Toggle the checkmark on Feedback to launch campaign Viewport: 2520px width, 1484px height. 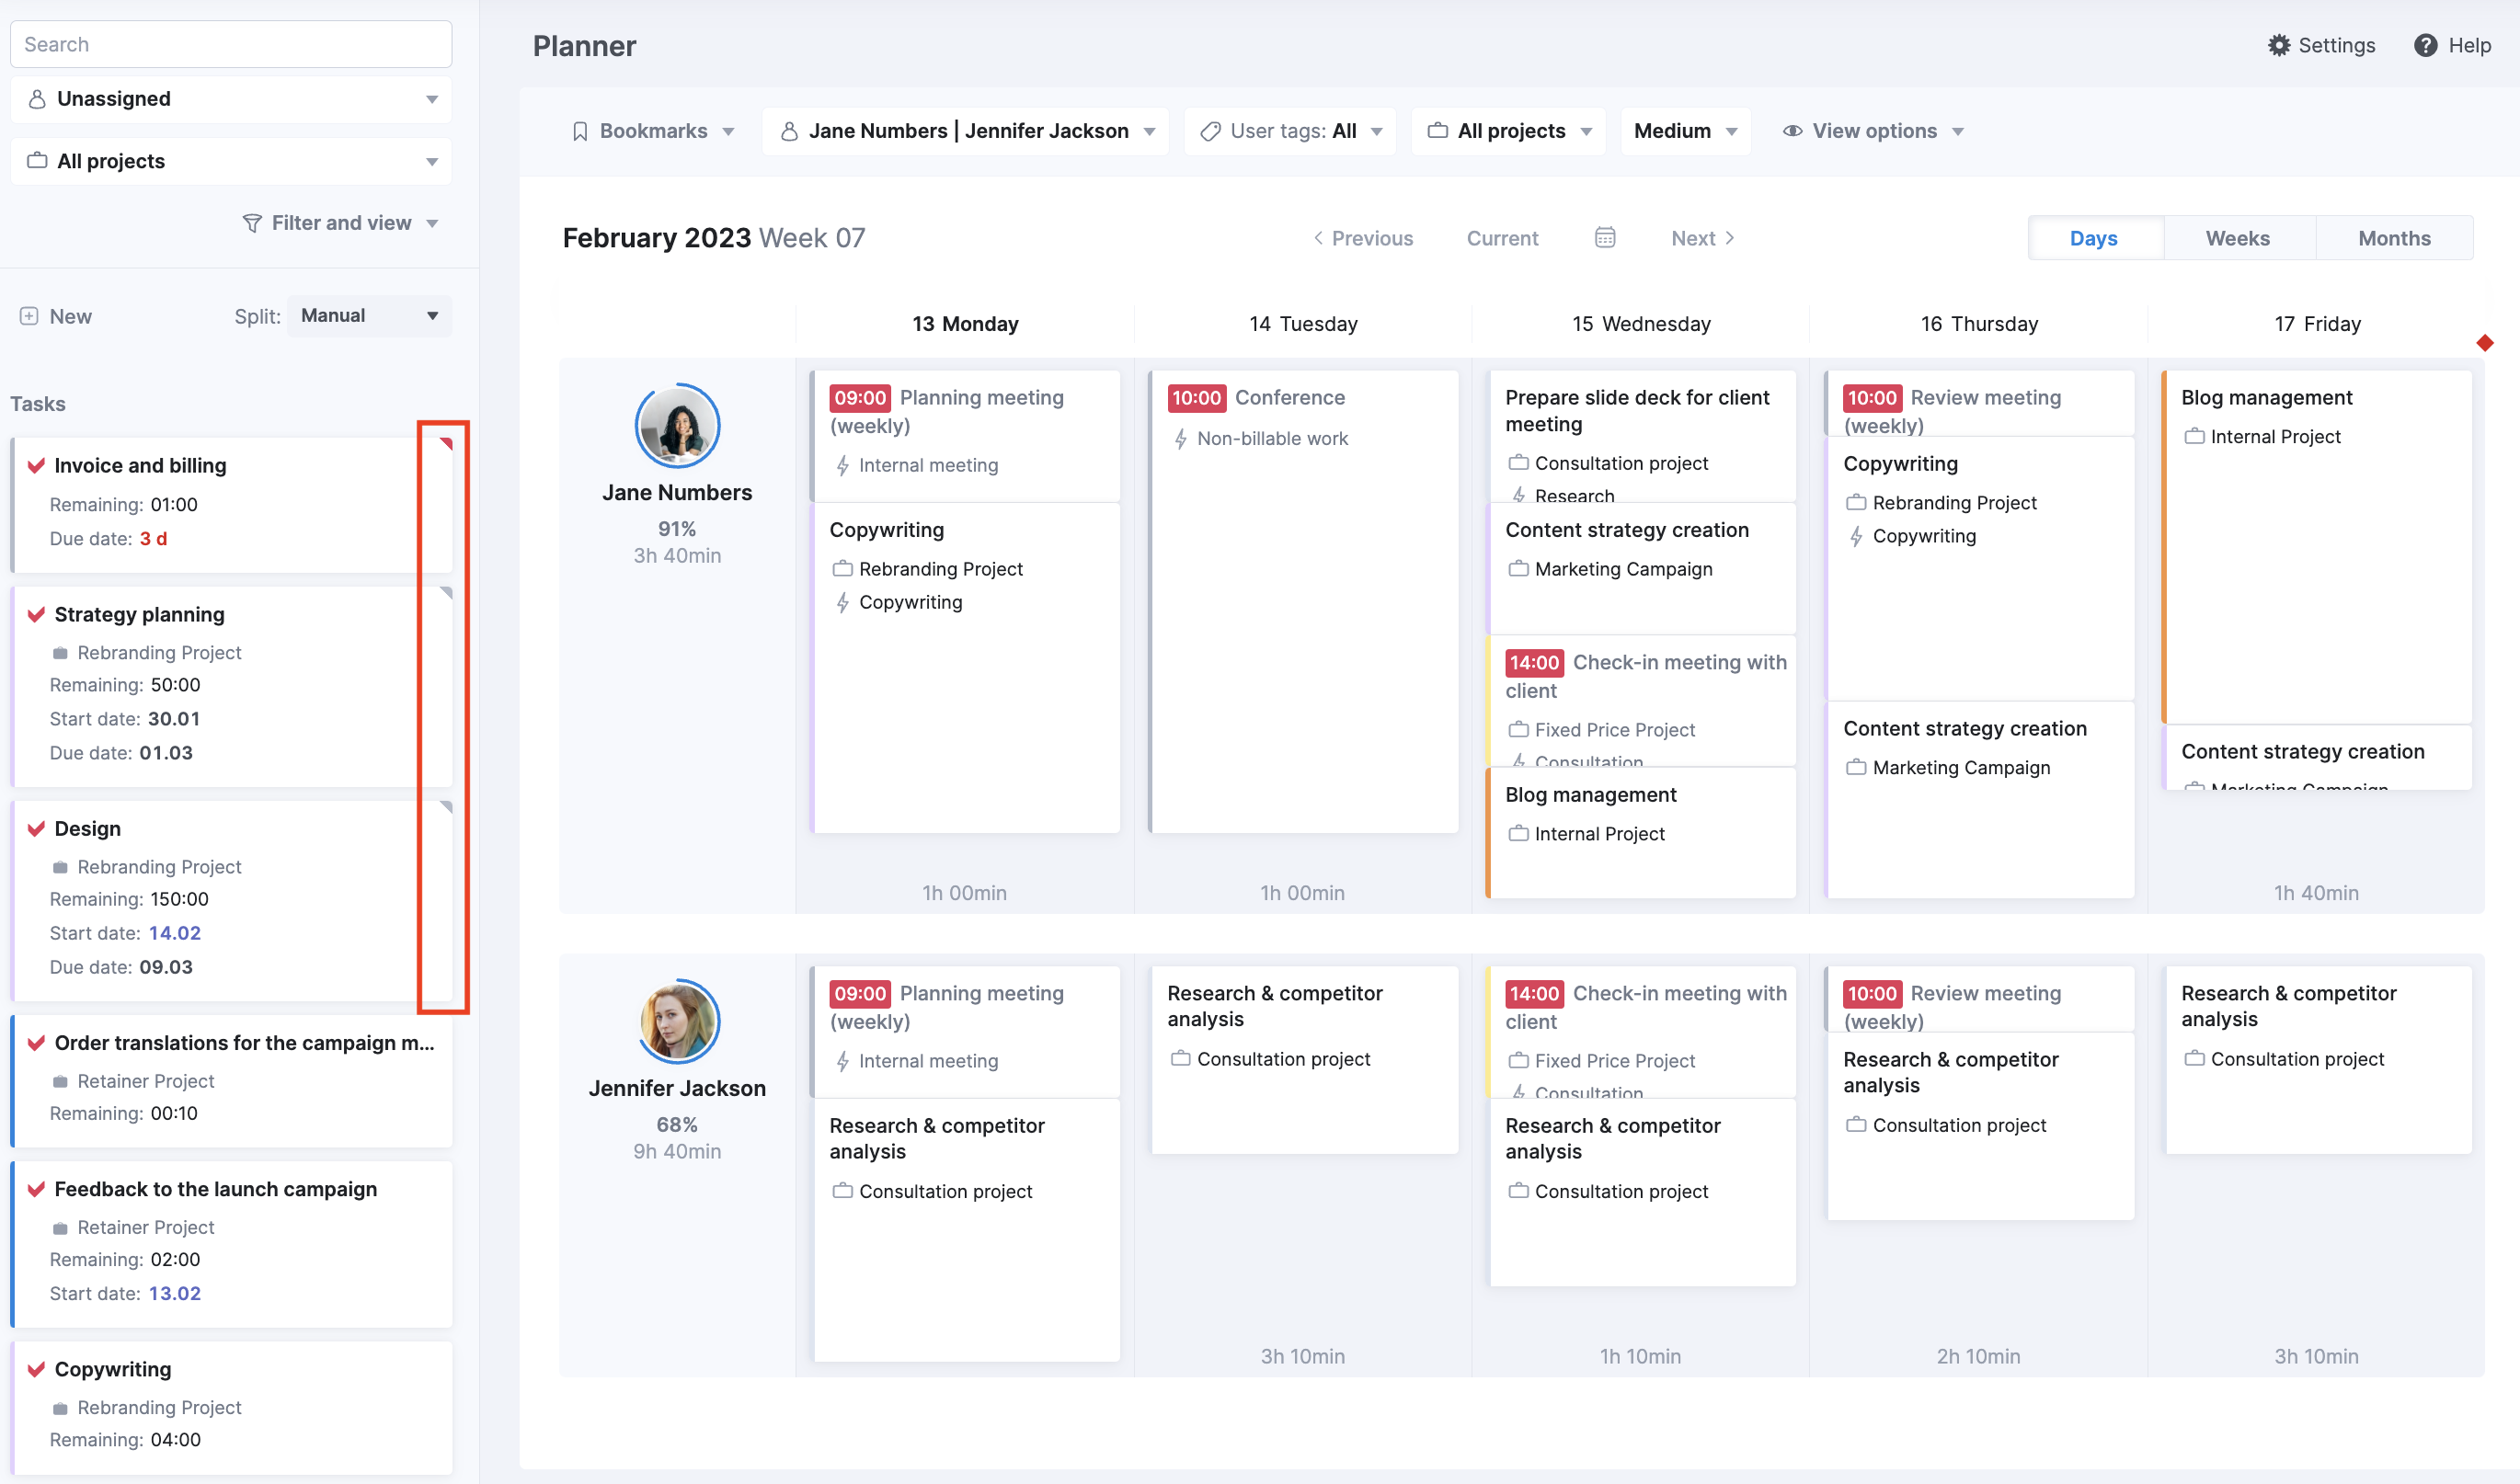[36, 1189]
